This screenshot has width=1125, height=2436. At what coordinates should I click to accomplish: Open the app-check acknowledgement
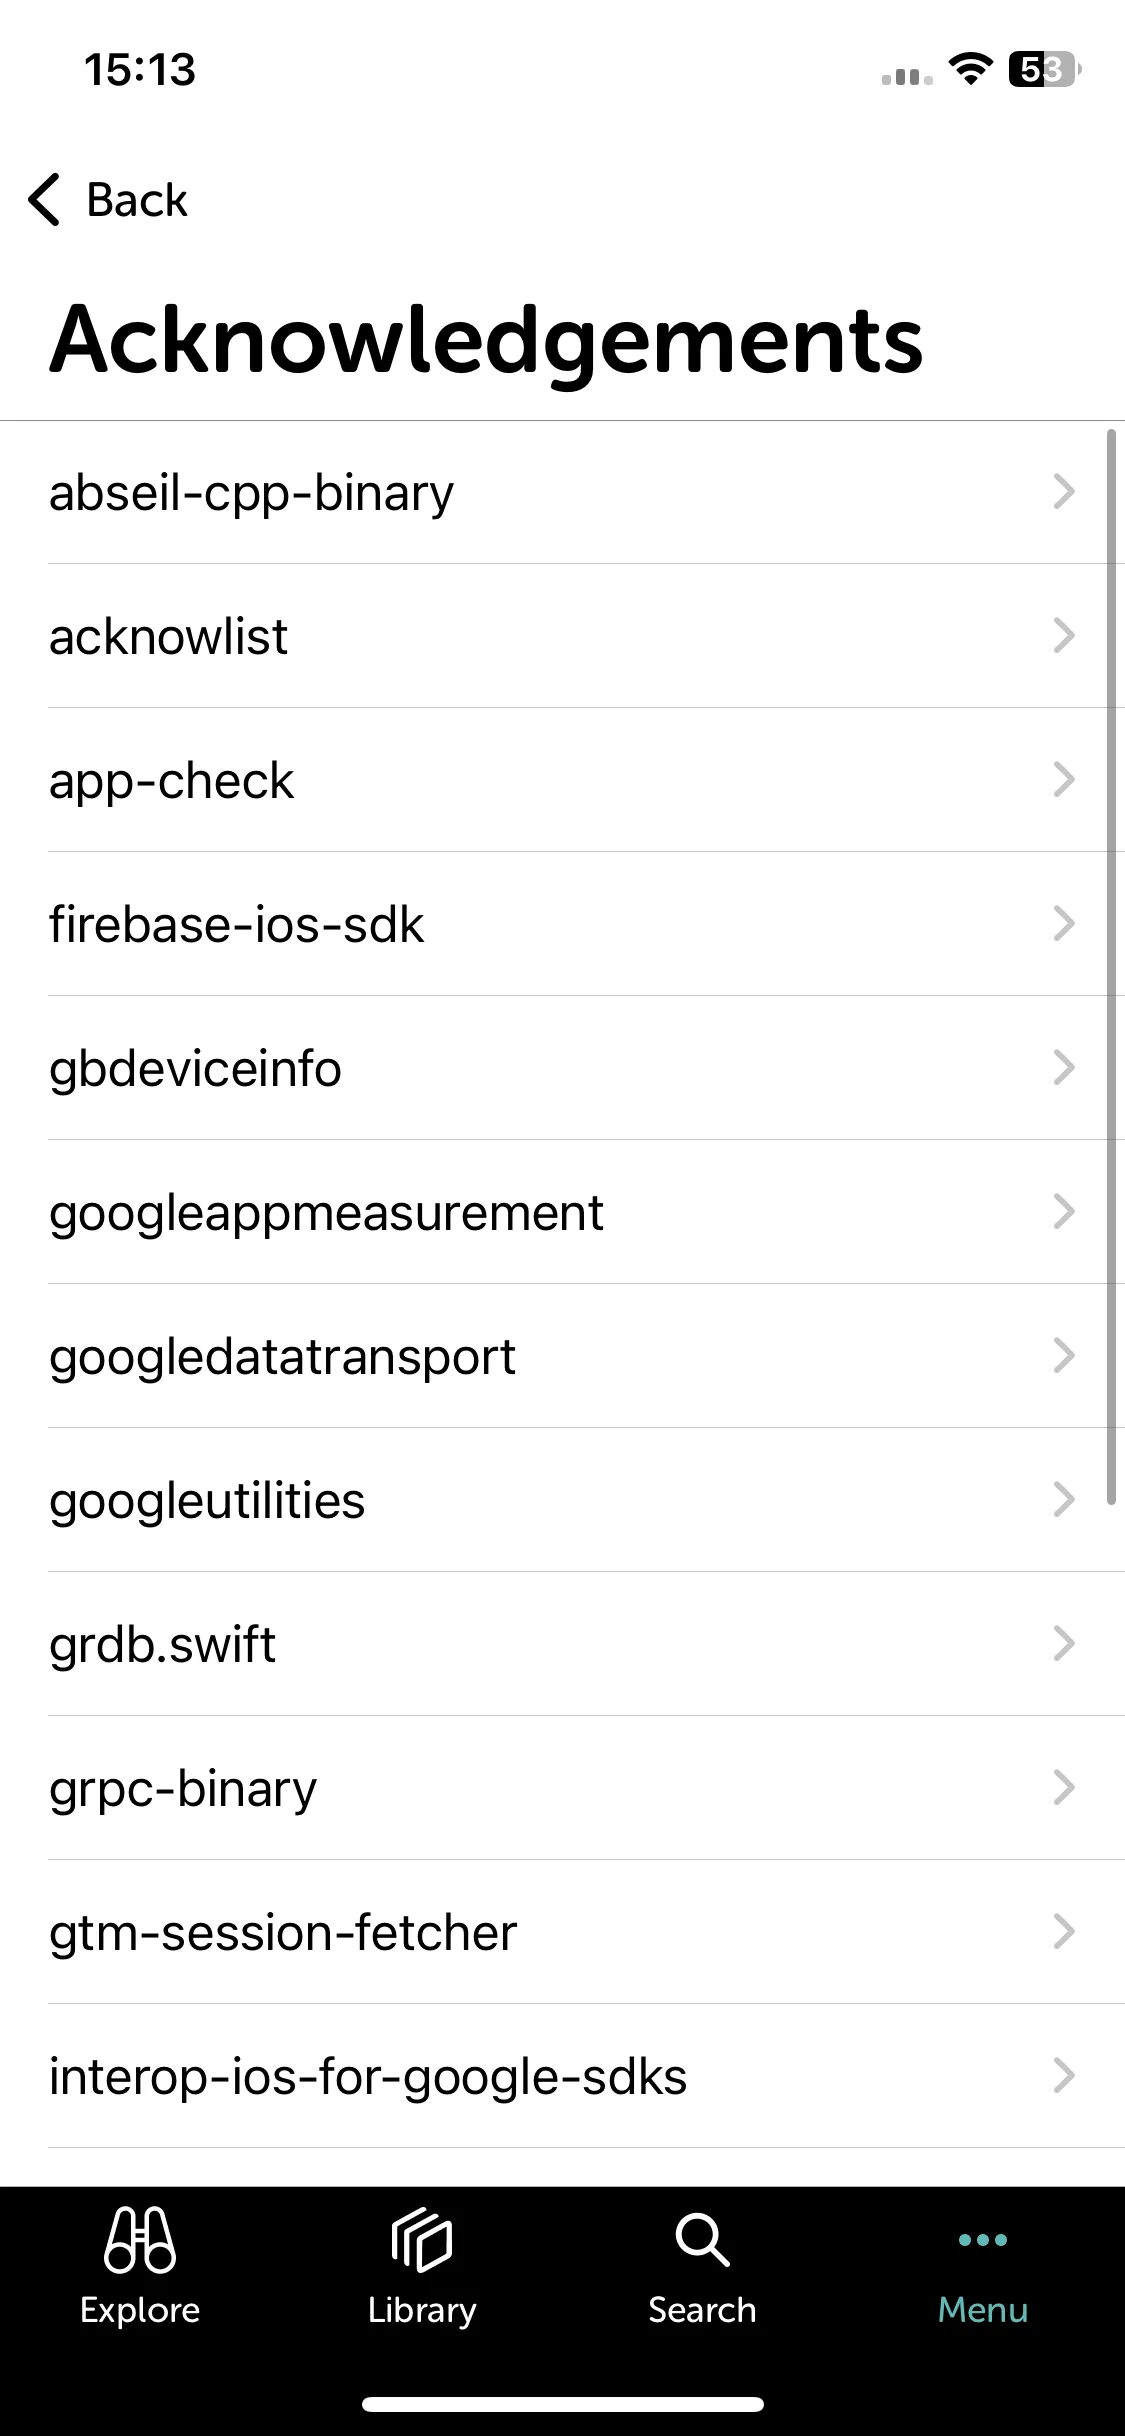[x=562, y=780]
